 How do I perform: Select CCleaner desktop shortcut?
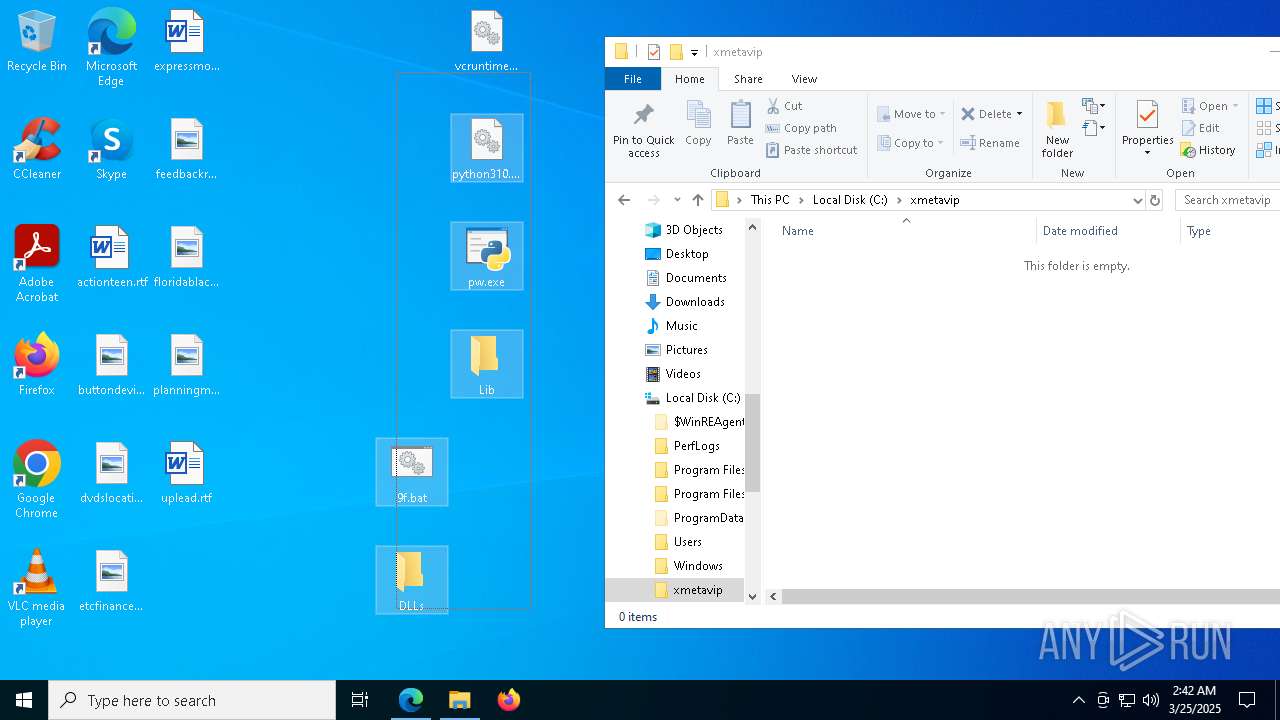click(37, 149)
